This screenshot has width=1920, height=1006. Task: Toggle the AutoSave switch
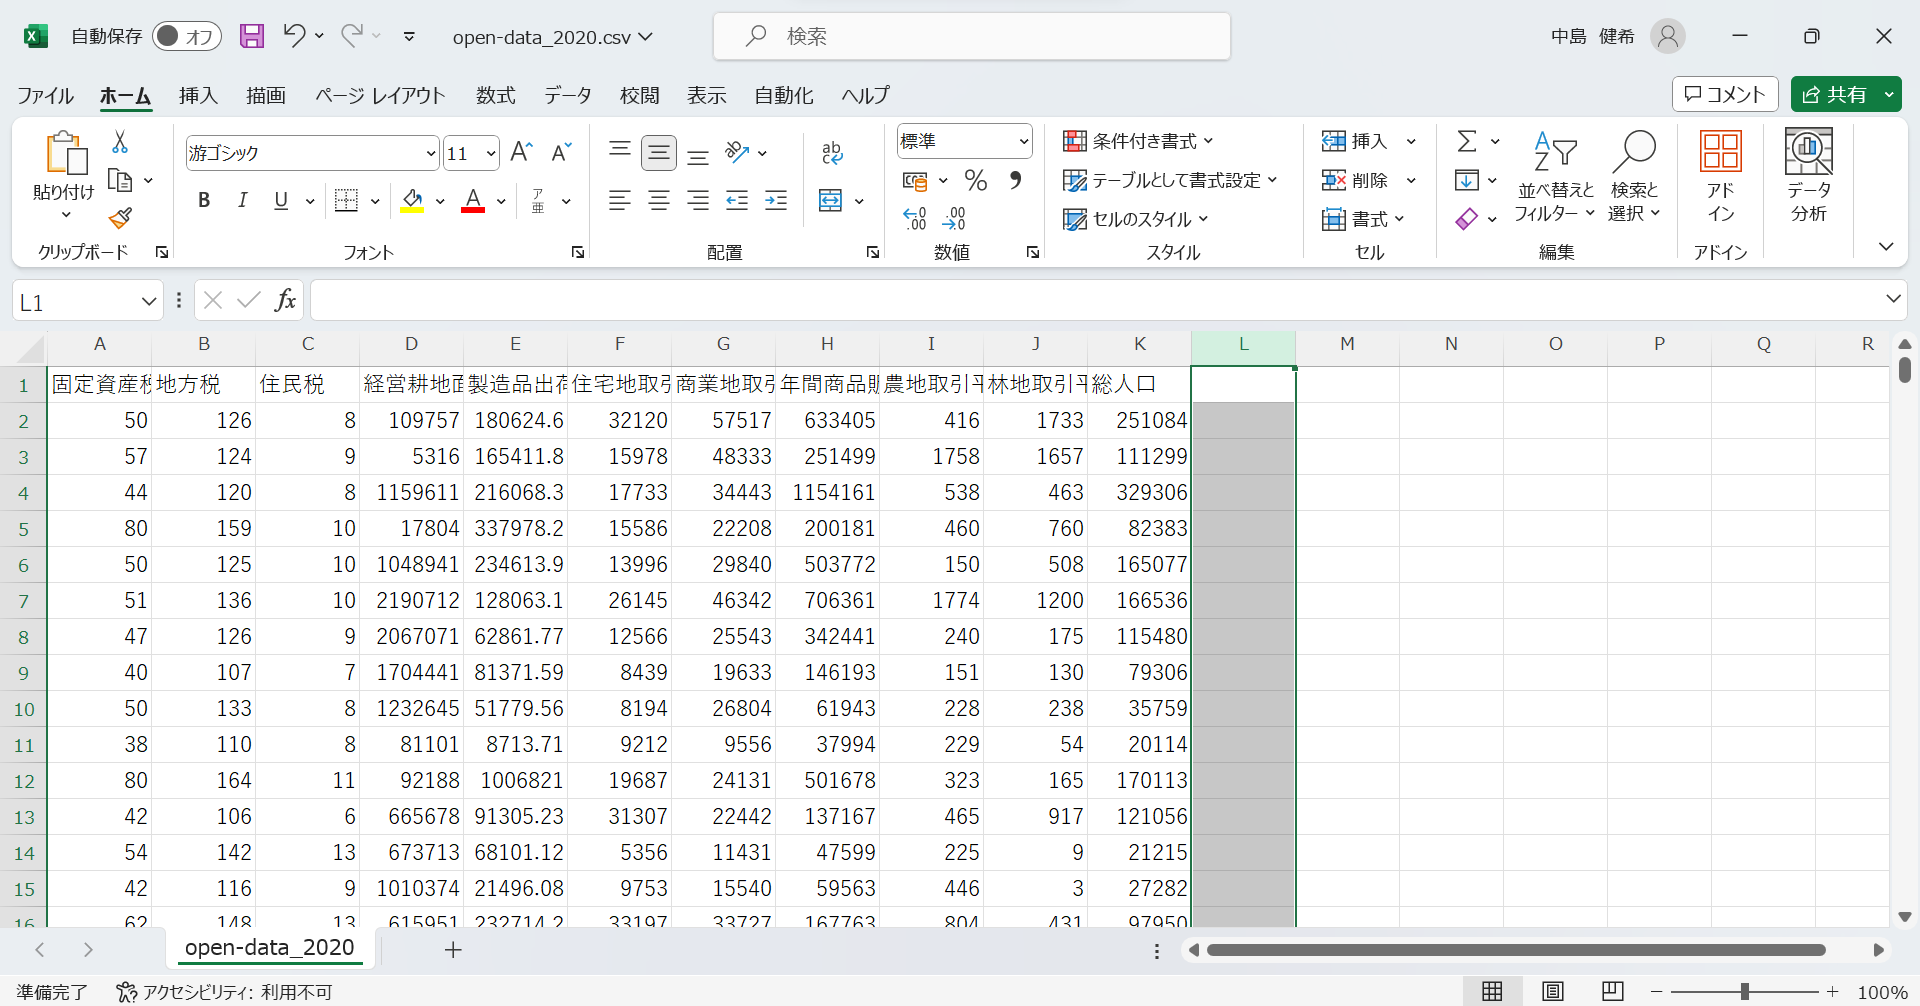[x=187, y=37]
